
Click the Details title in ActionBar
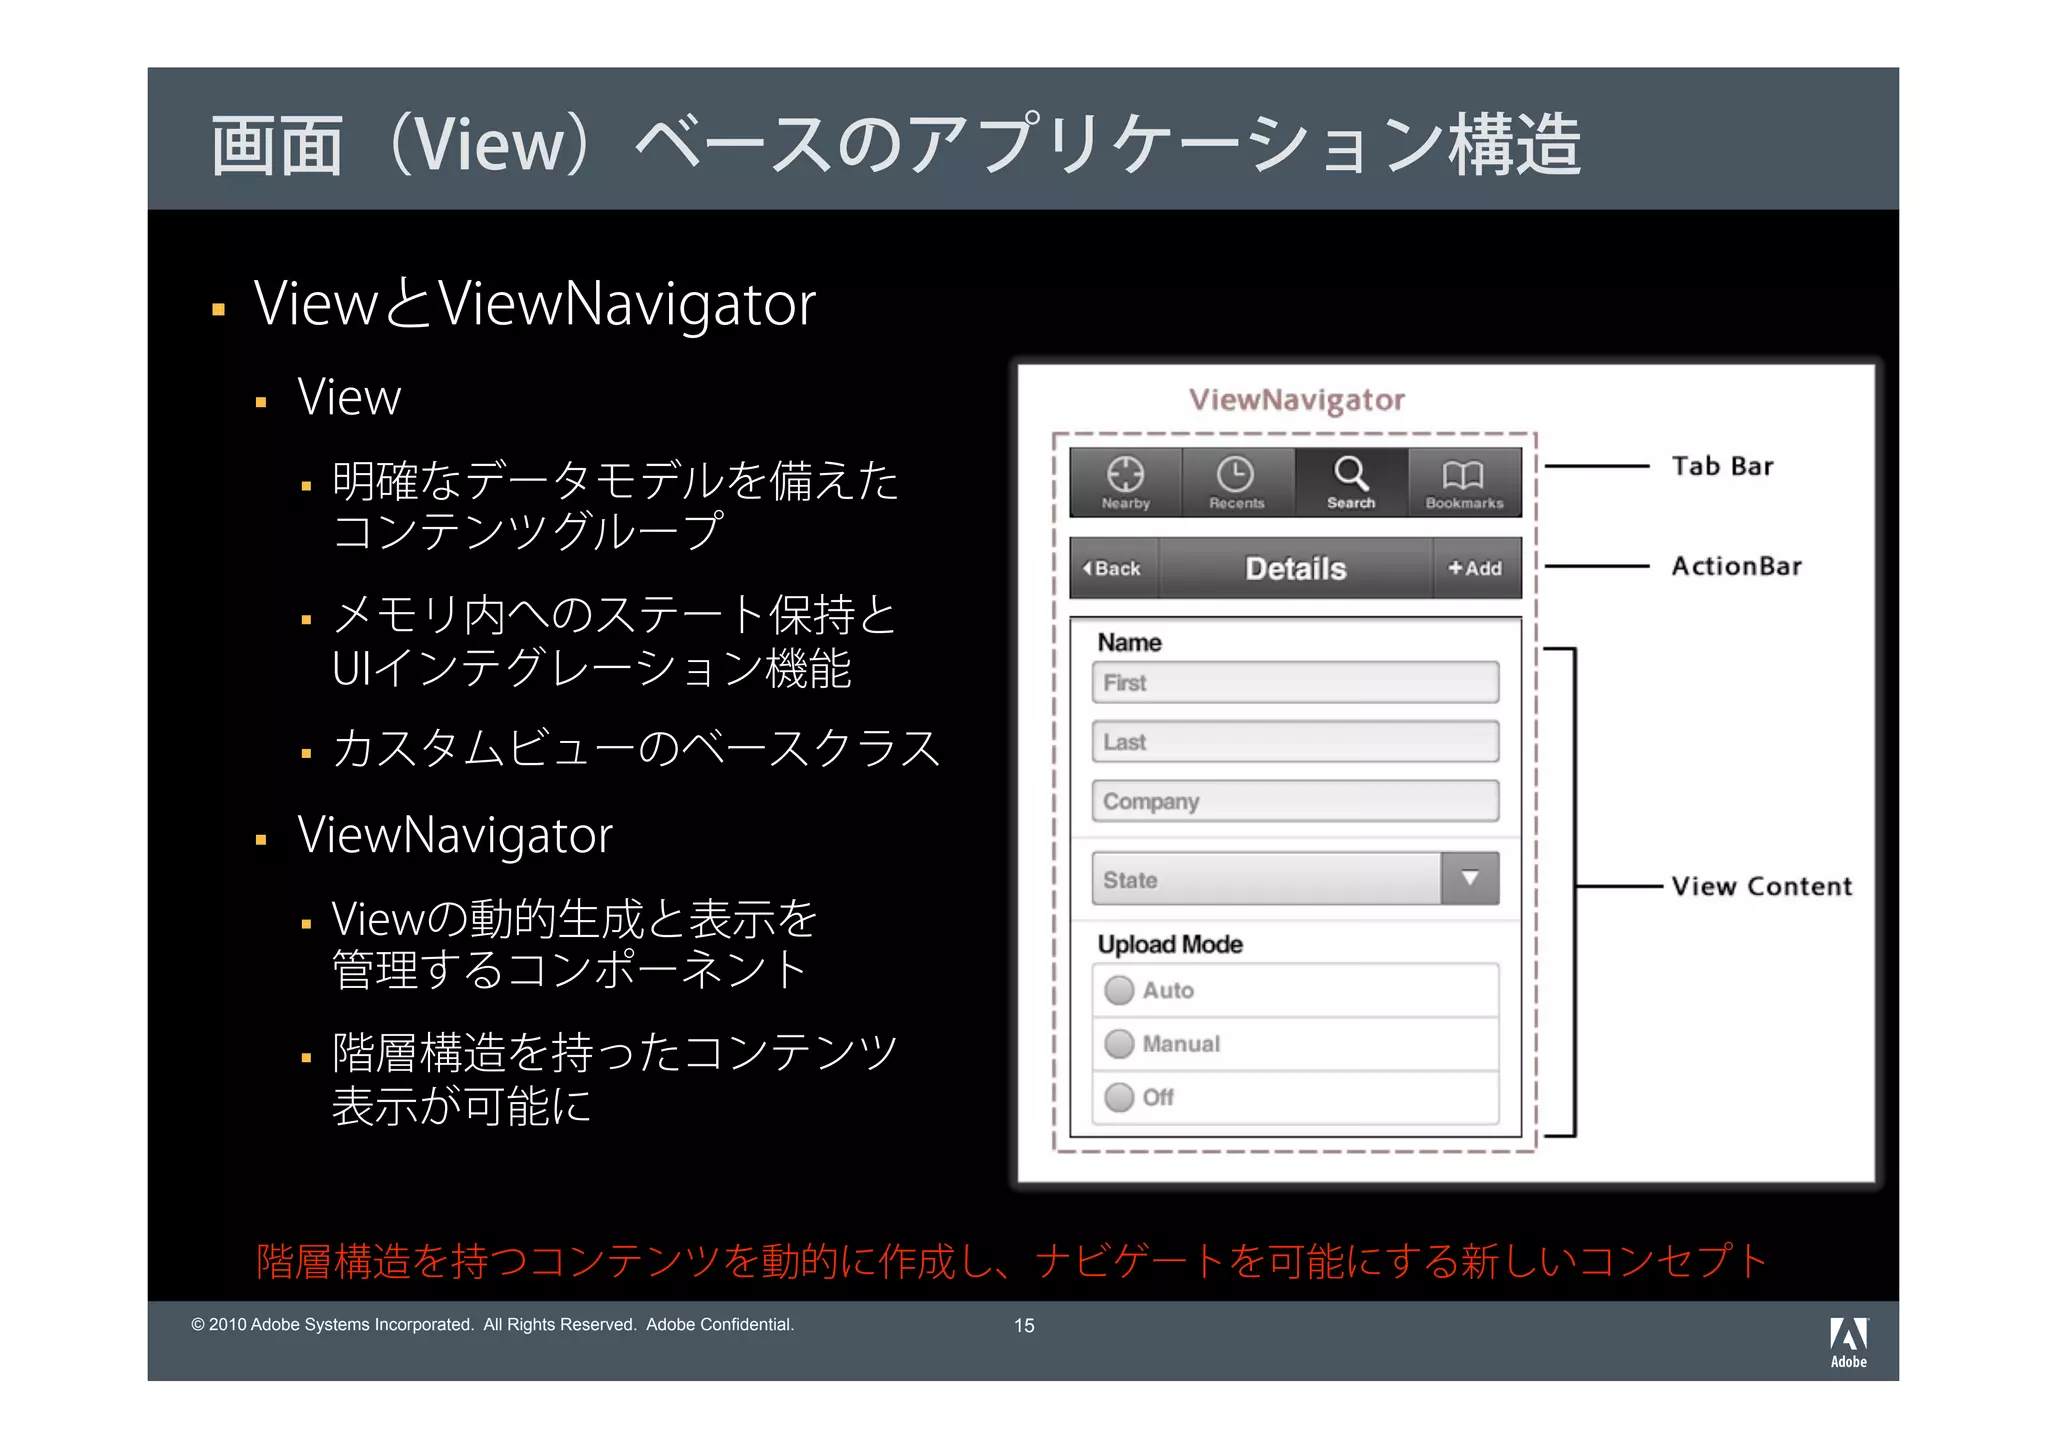(1296, 568)
